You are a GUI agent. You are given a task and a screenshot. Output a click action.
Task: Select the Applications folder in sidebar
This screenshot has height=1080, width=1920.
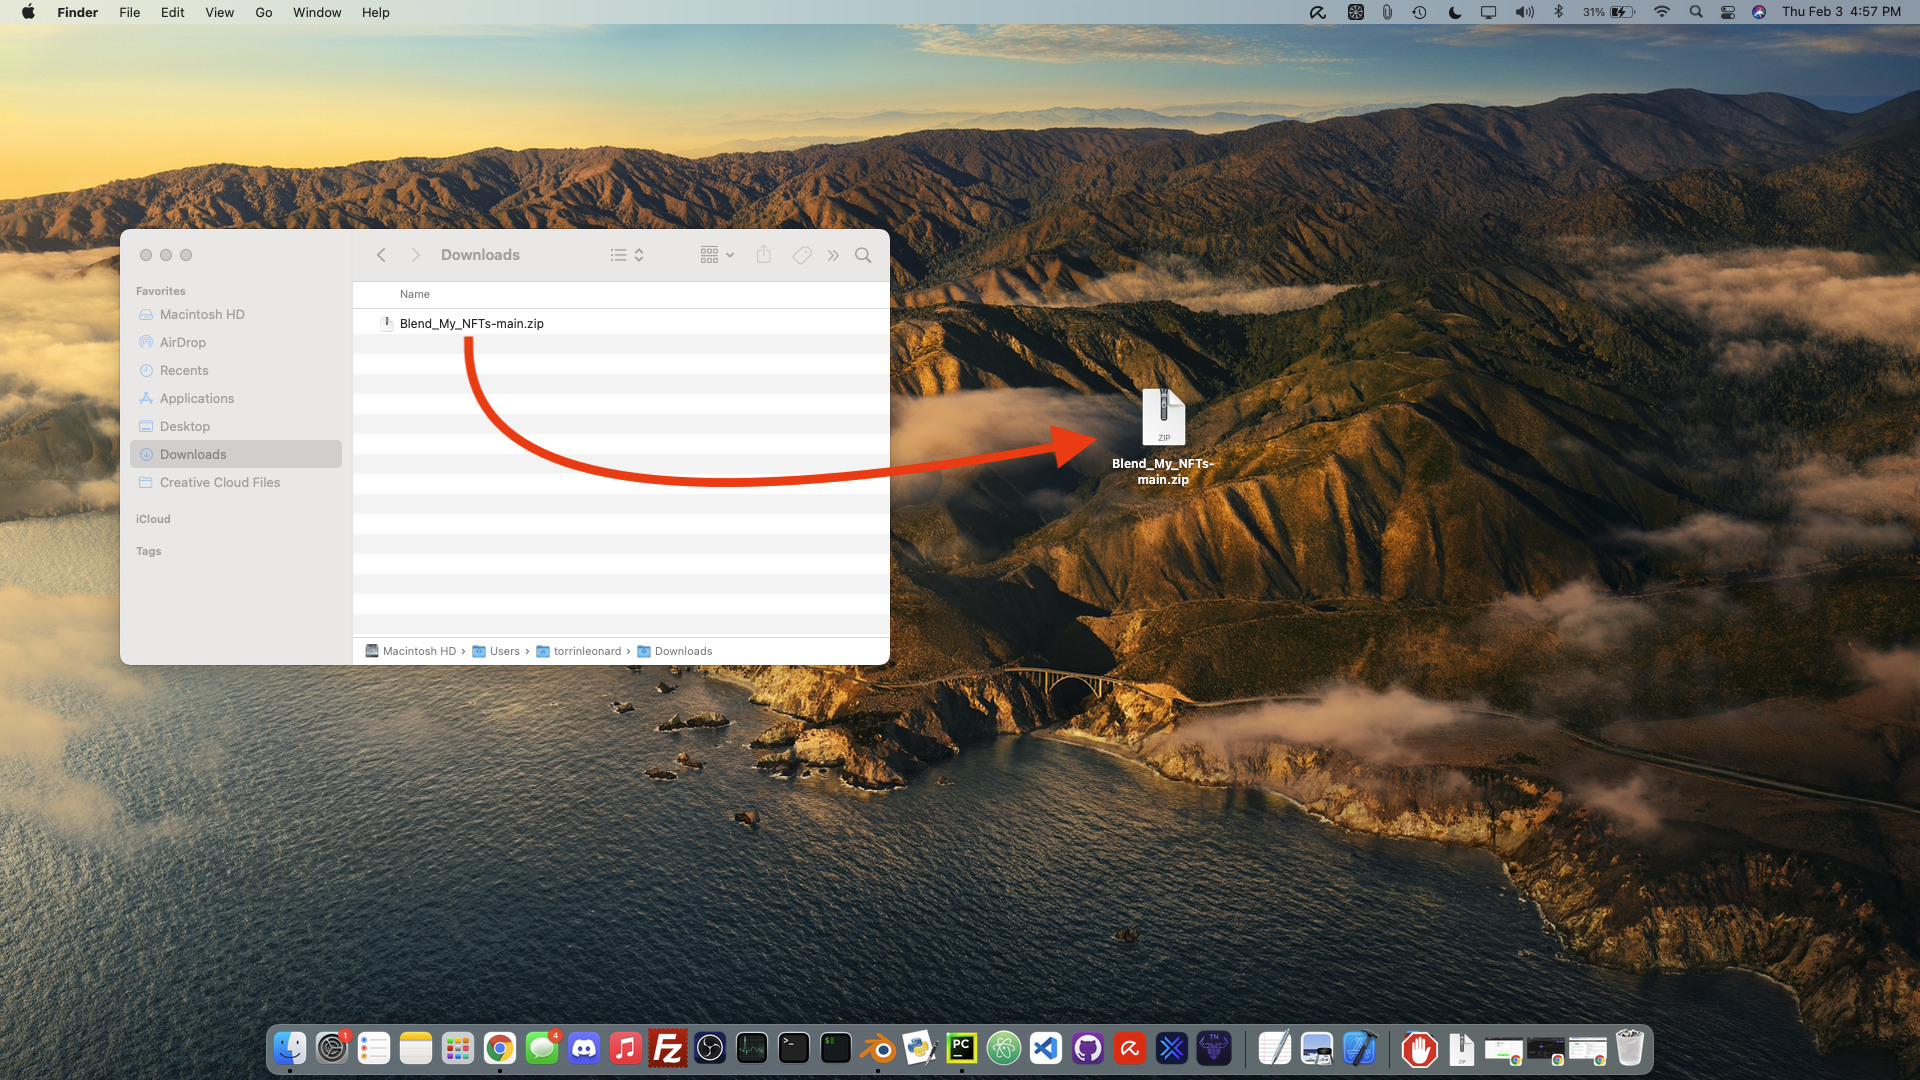pos(196,398)
